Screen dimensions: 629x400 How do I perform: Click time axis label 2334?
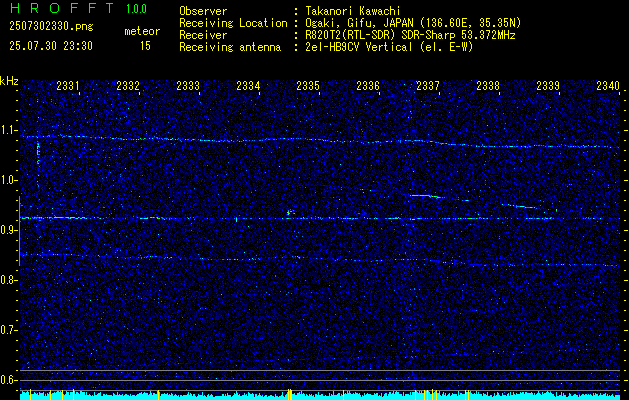pyautogui.click(x=248, y=86)
